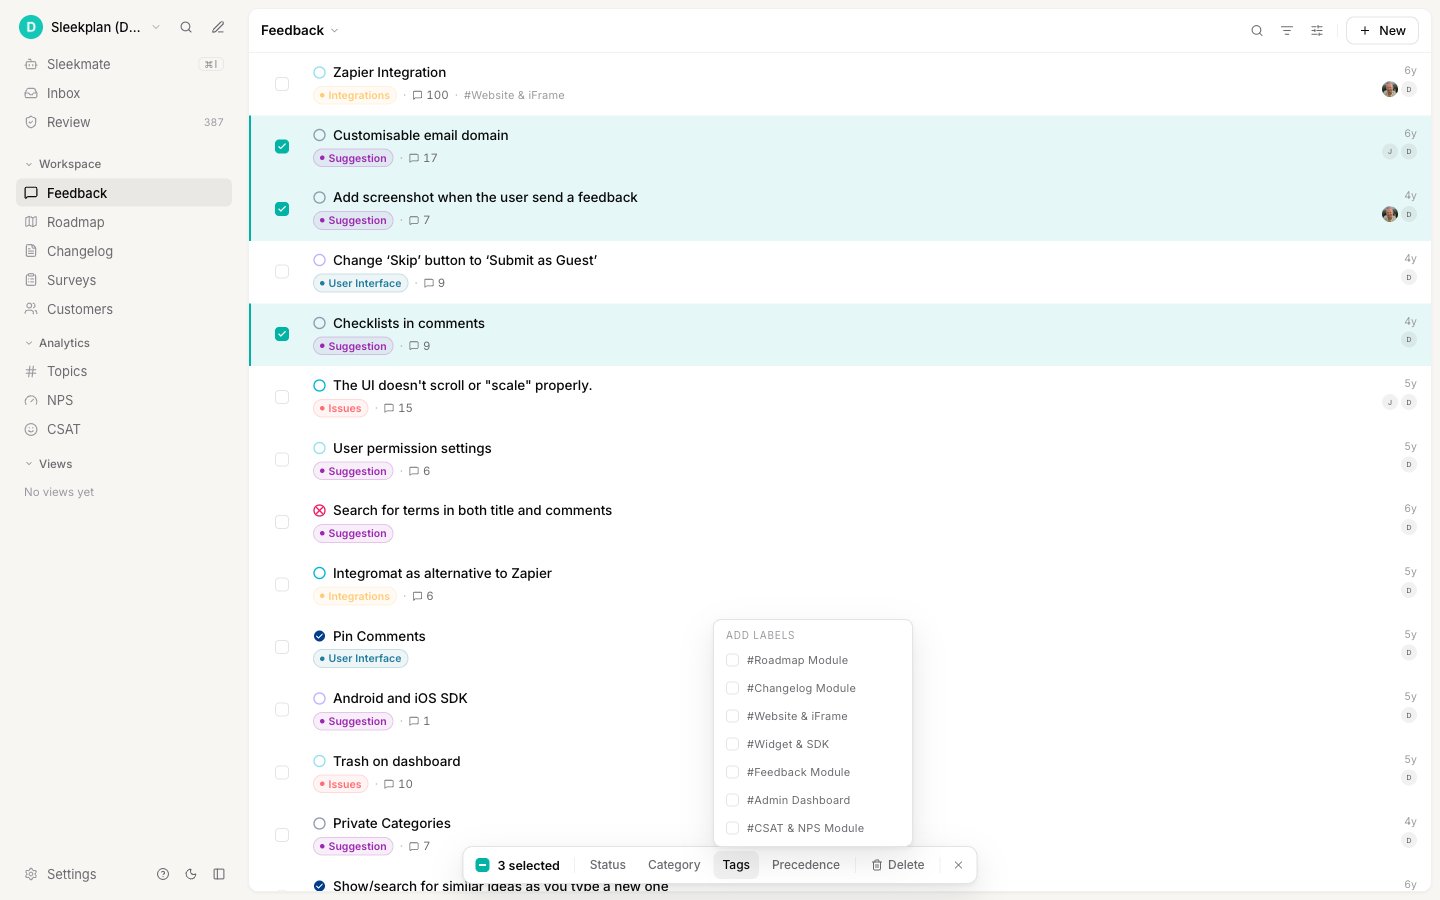Click the help question mark icon
The width and height of the screenshot is (1440, 900).
click(163, 874)
